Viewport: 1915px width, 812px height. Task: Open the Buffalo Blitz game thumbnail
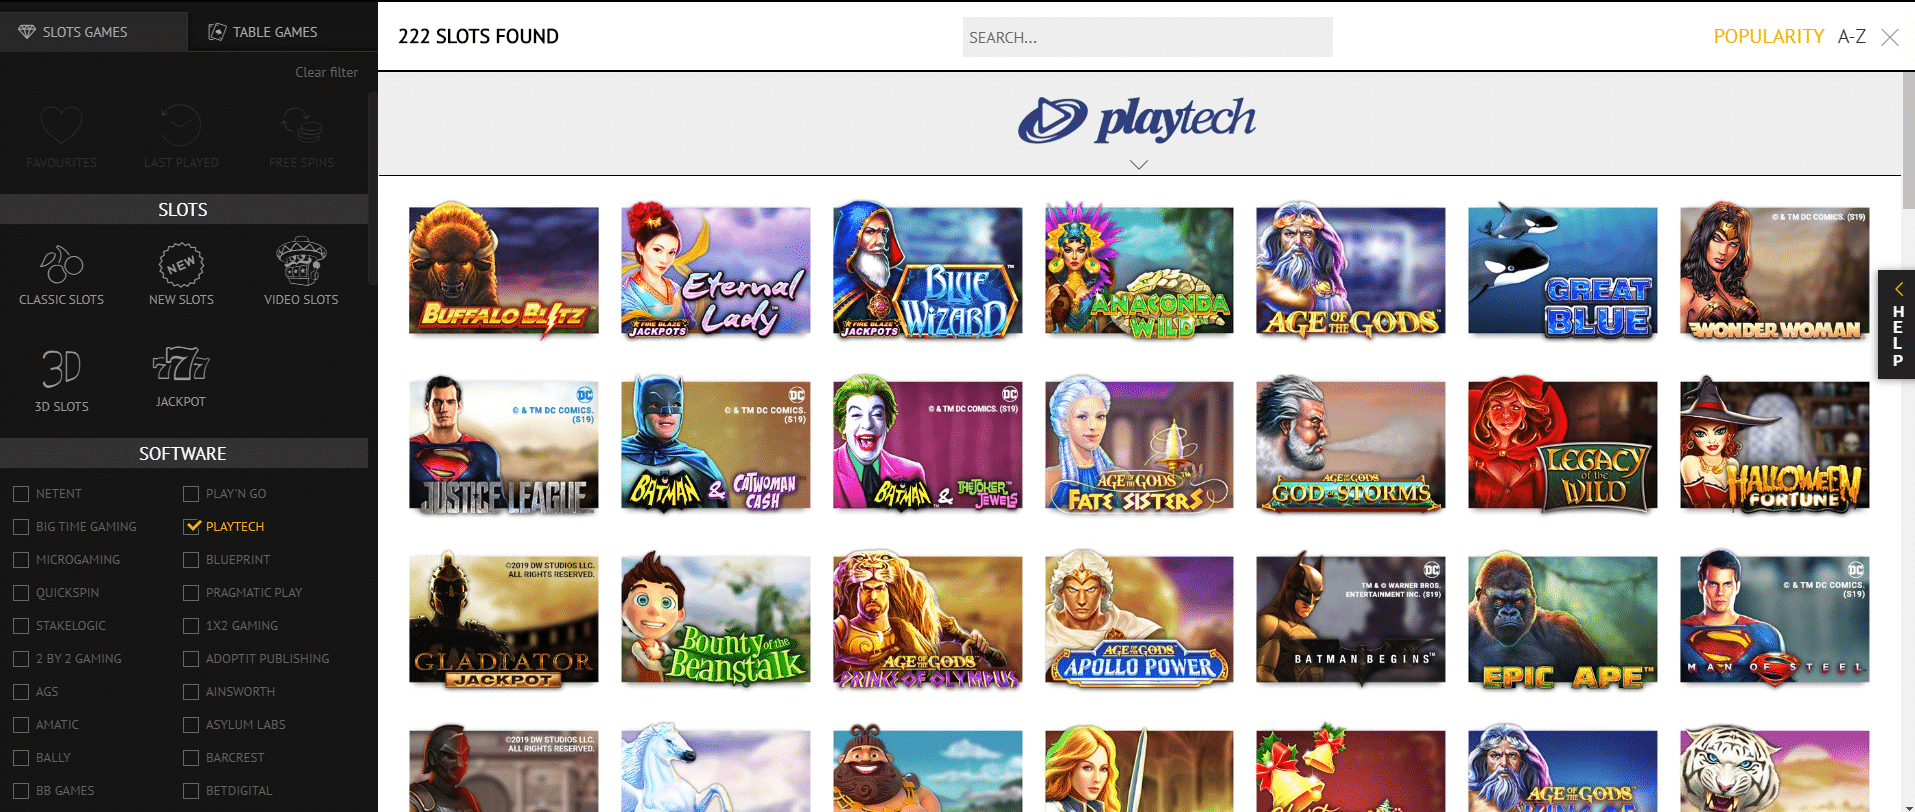504,271
